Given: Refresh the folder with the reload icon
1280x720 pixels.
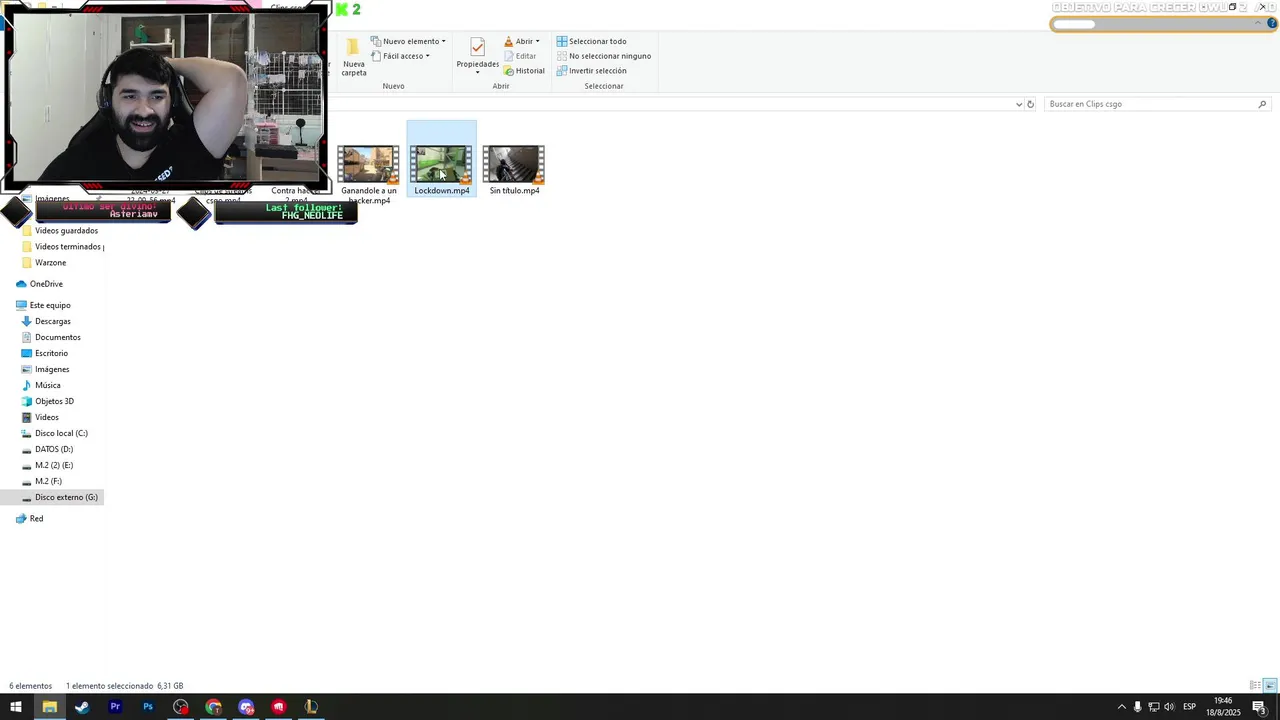Looking at the screenshot, I should point(1031,104).
